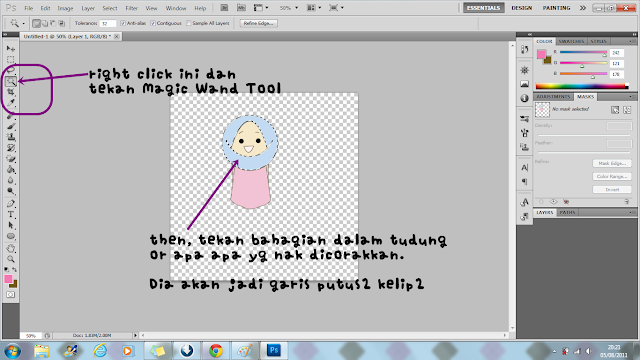The image size is (640, 360).
Task: Toggle Quick Mask mode icon
Action: tap(11, 295)
